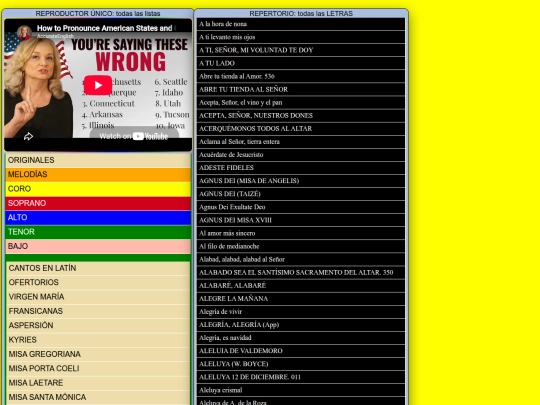Viewport: 540px width, 405px height.
Task: Play the embedded YouTube video
Action: [98, 85]
